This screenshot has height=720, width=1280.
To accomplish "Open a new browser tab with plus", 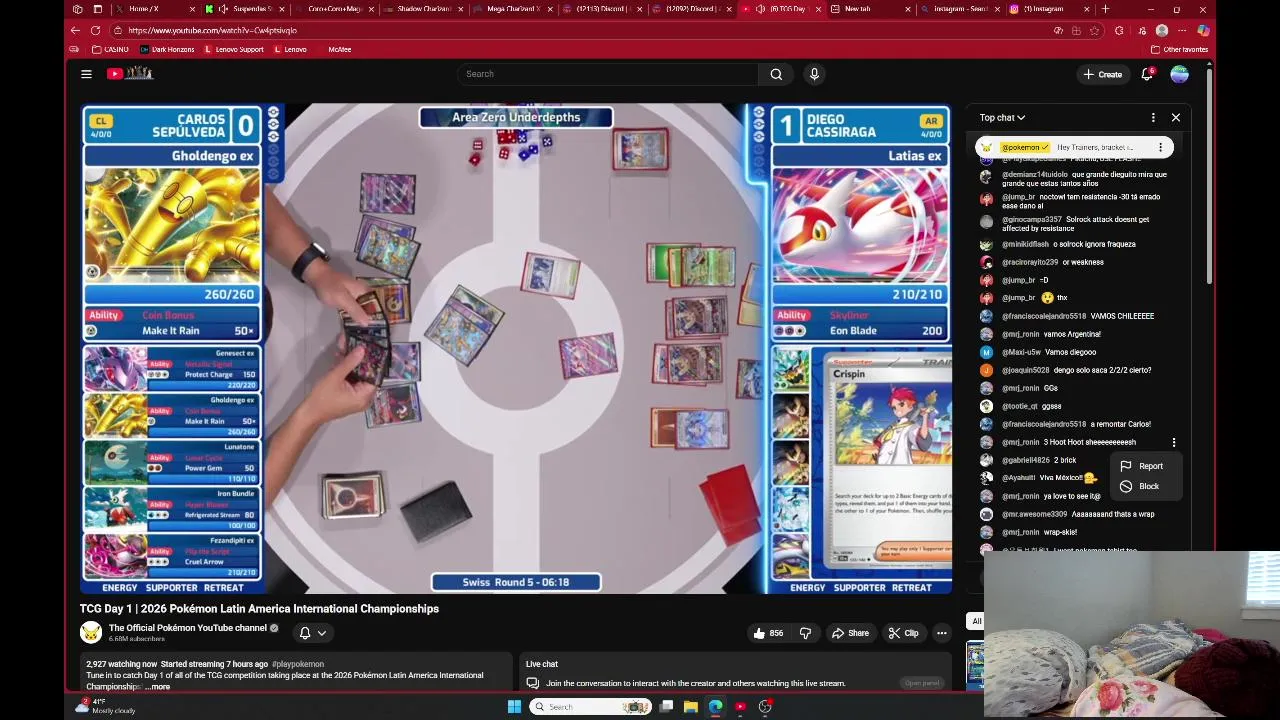I will coord(1105,9).
